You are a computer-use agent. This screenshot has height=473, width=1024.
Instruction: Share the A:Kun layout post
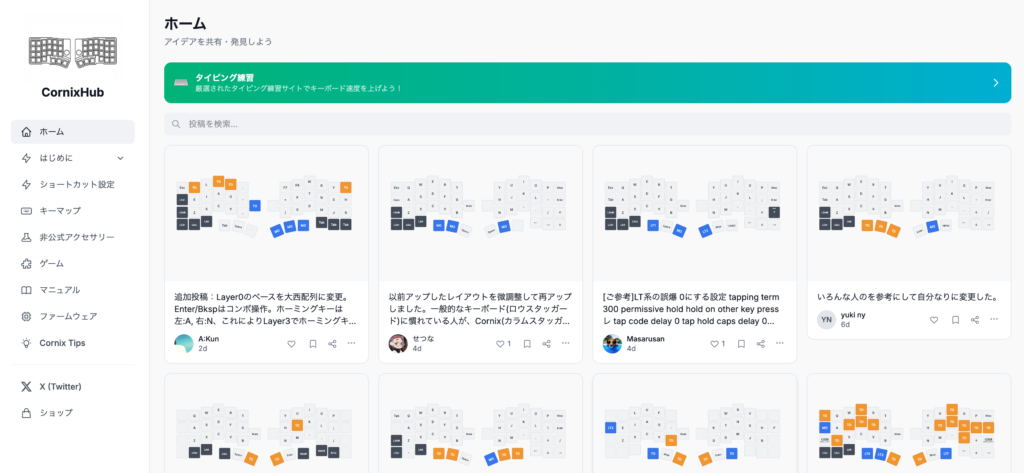(x=332, y=343)
